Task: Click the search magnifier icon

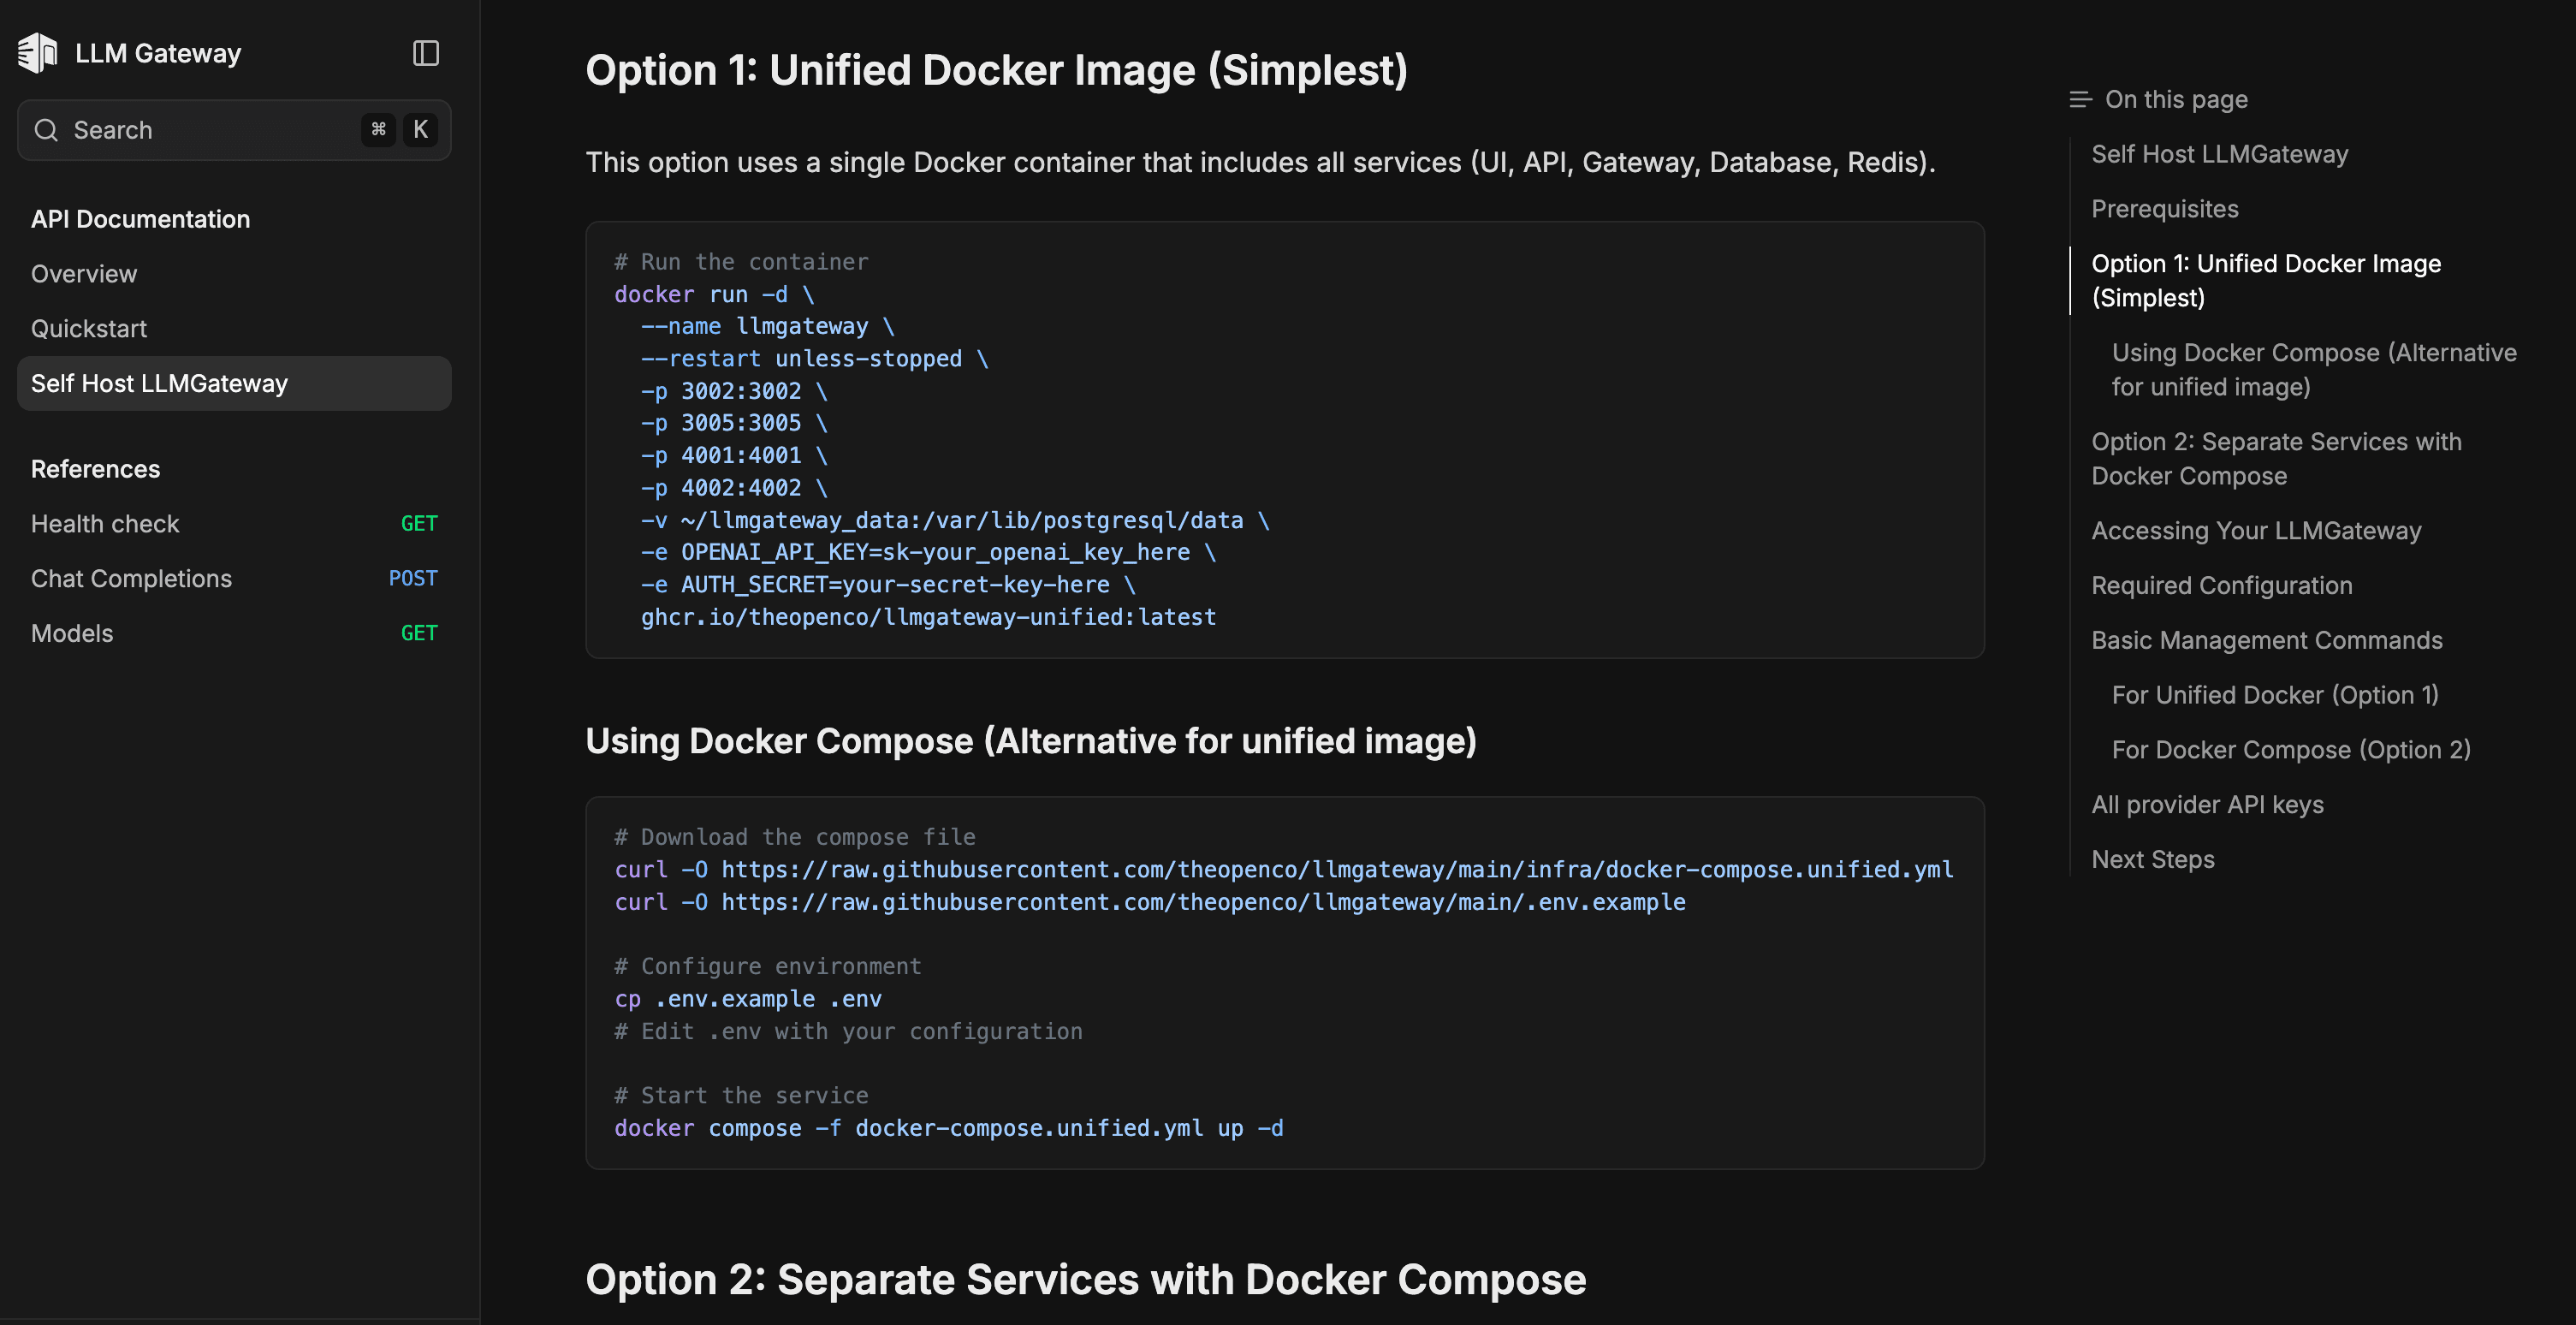Action: [46, 130]
